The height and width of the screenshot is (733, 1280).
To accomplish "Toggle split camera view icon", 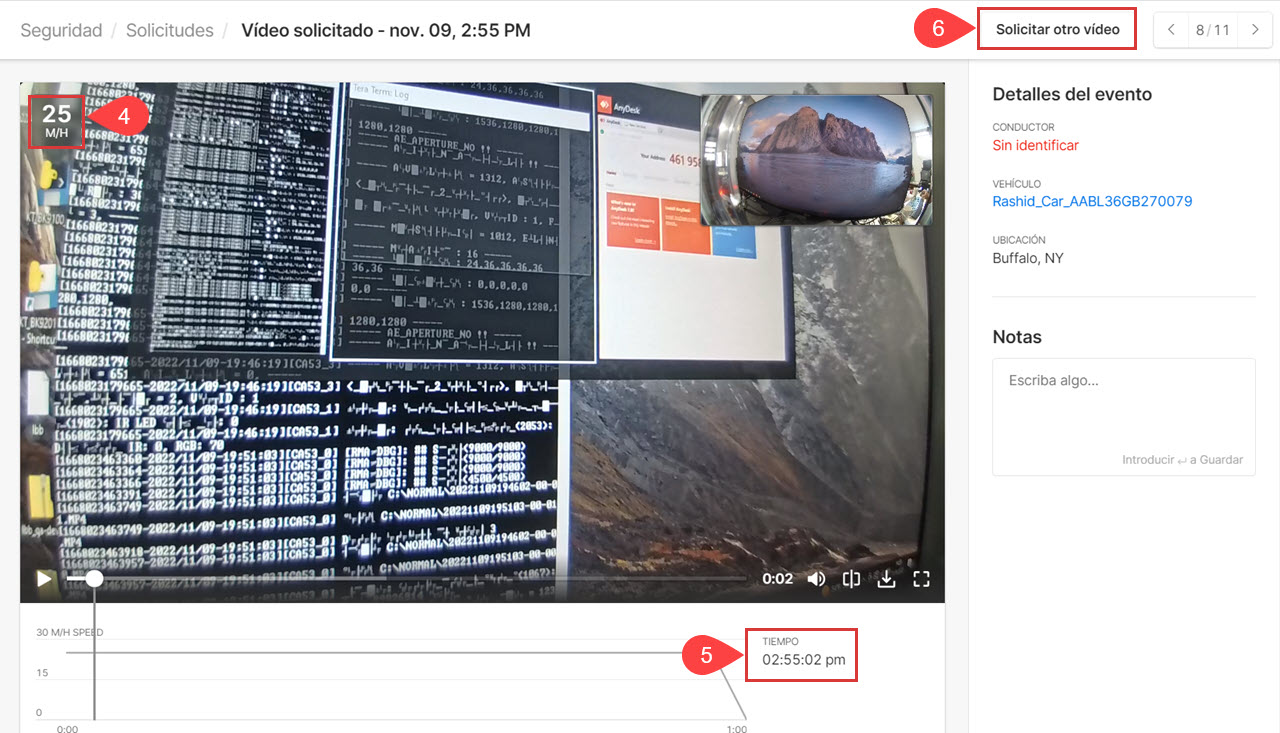I will [x=851, y=579].
